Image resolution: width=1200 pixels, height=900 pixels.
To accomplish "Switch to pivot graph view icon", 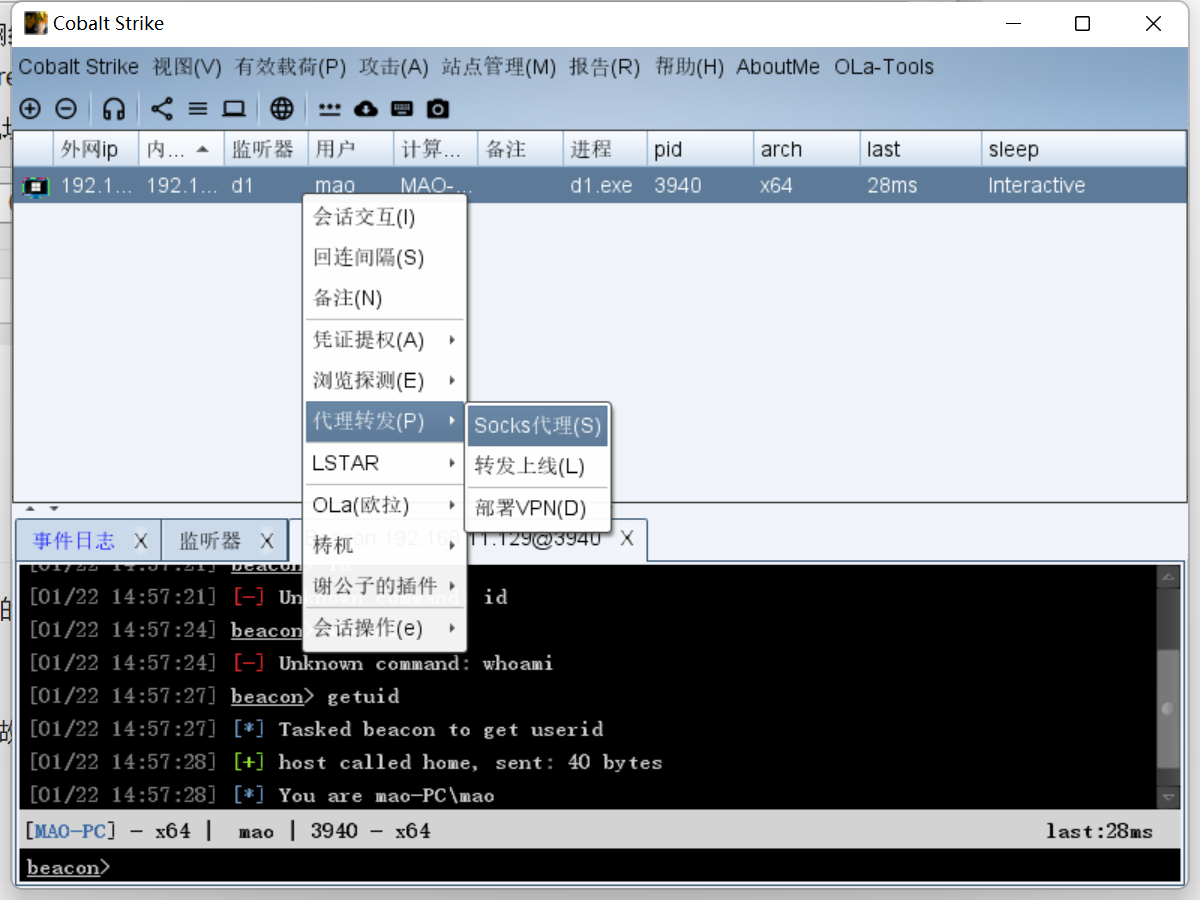I will coord(162,108).
